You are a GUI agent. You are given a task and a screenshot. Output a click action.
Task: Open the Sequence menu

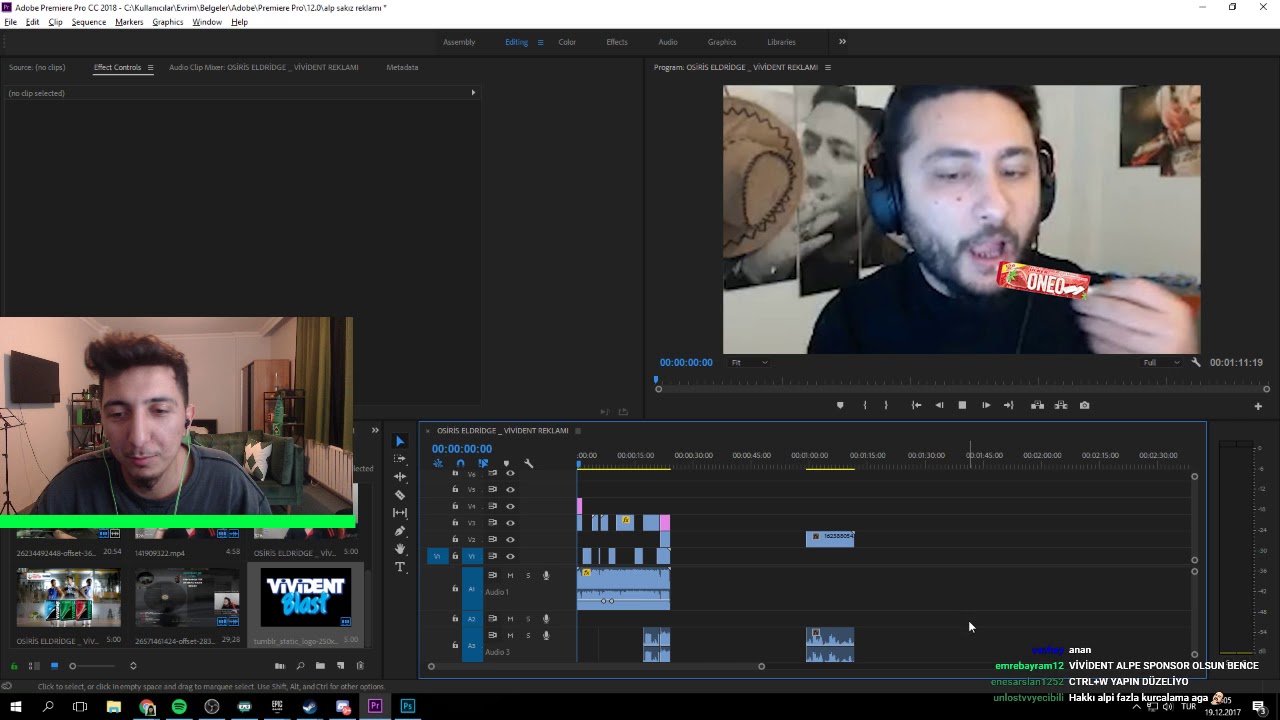pos(89,22)
